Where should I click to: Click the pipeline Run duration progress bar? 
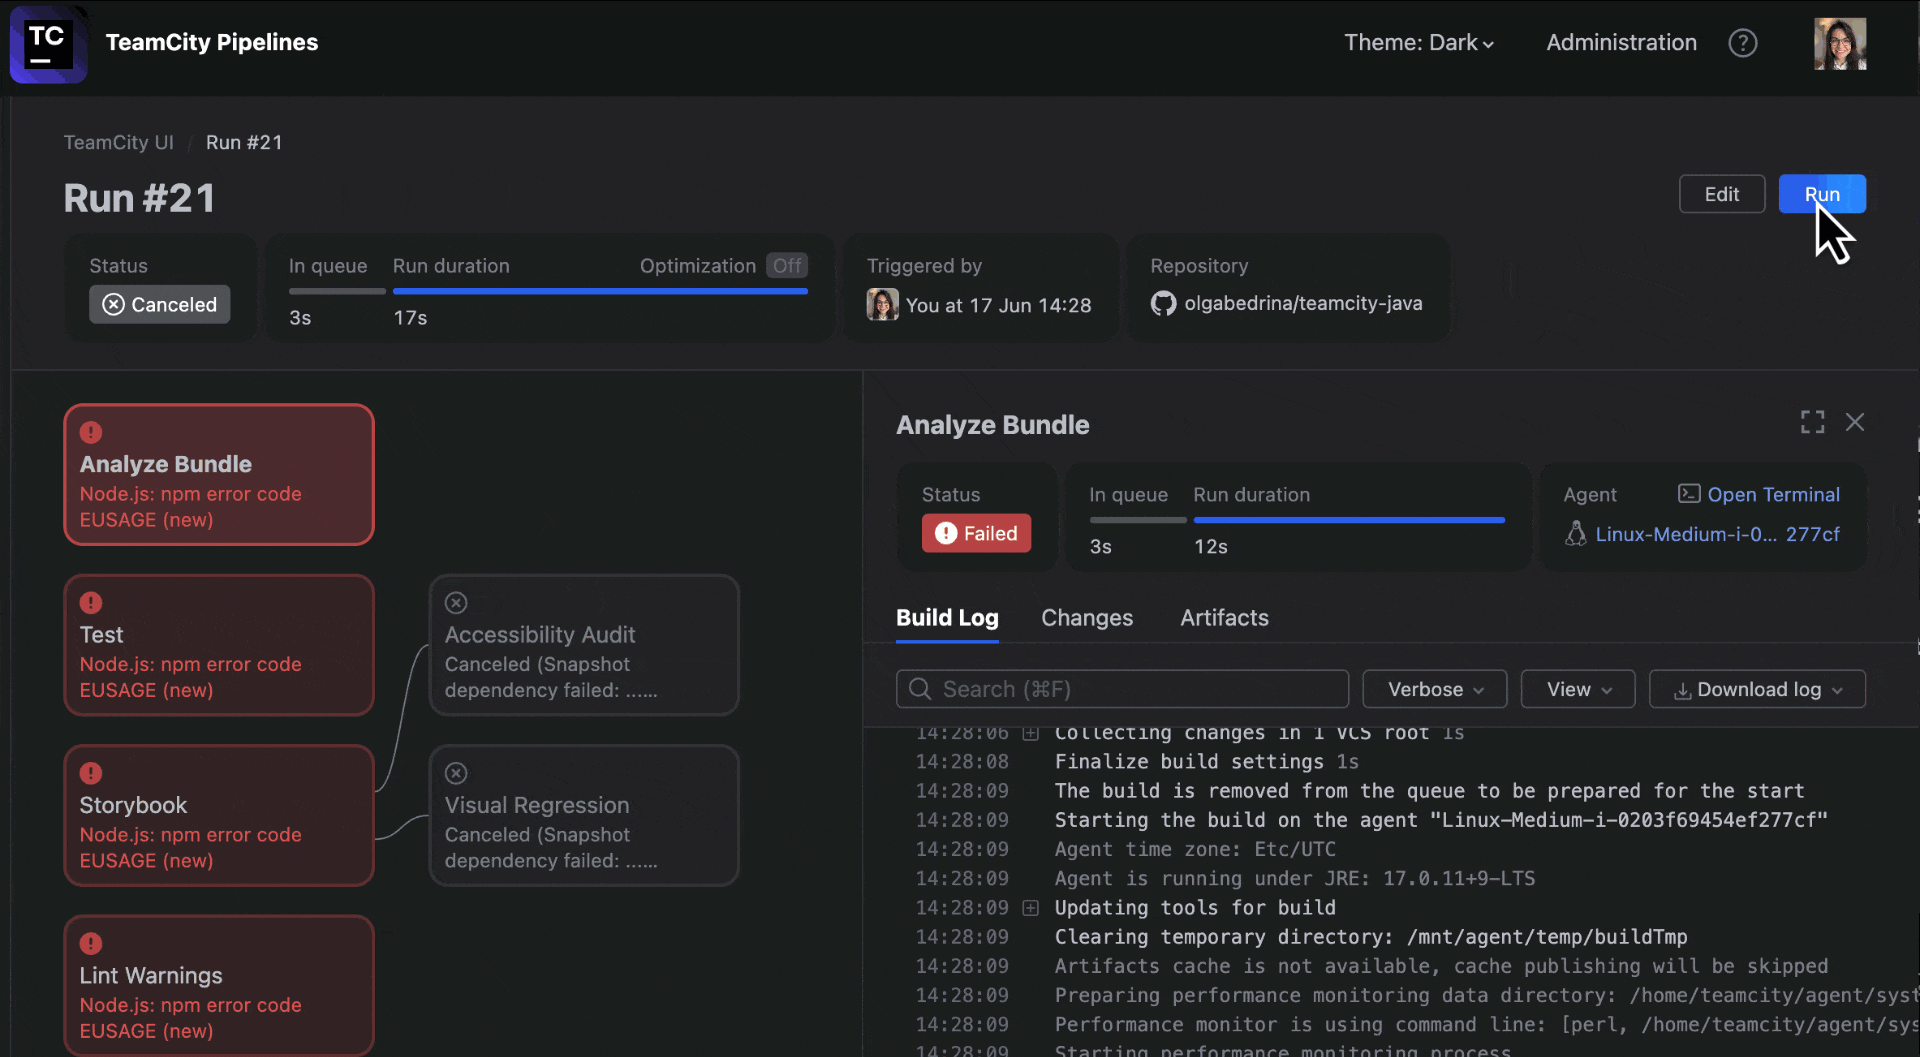coord(600,291)
